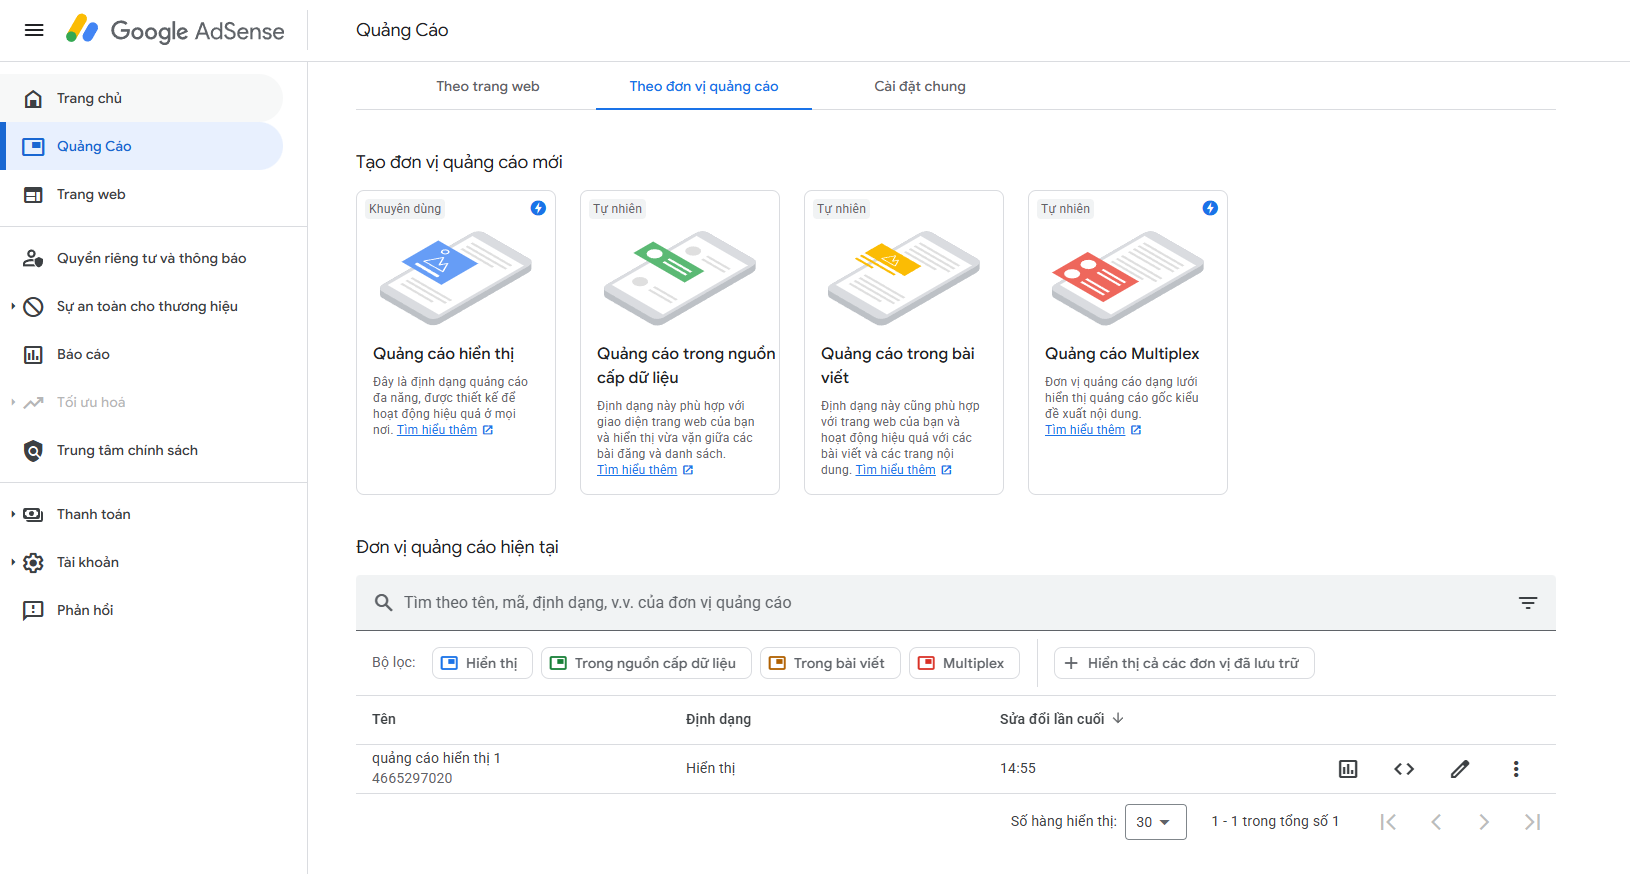Viewport: 1630px width, 874px height.
Task: Open more options three-dot menu in table row
Action: pos(1516,769)
